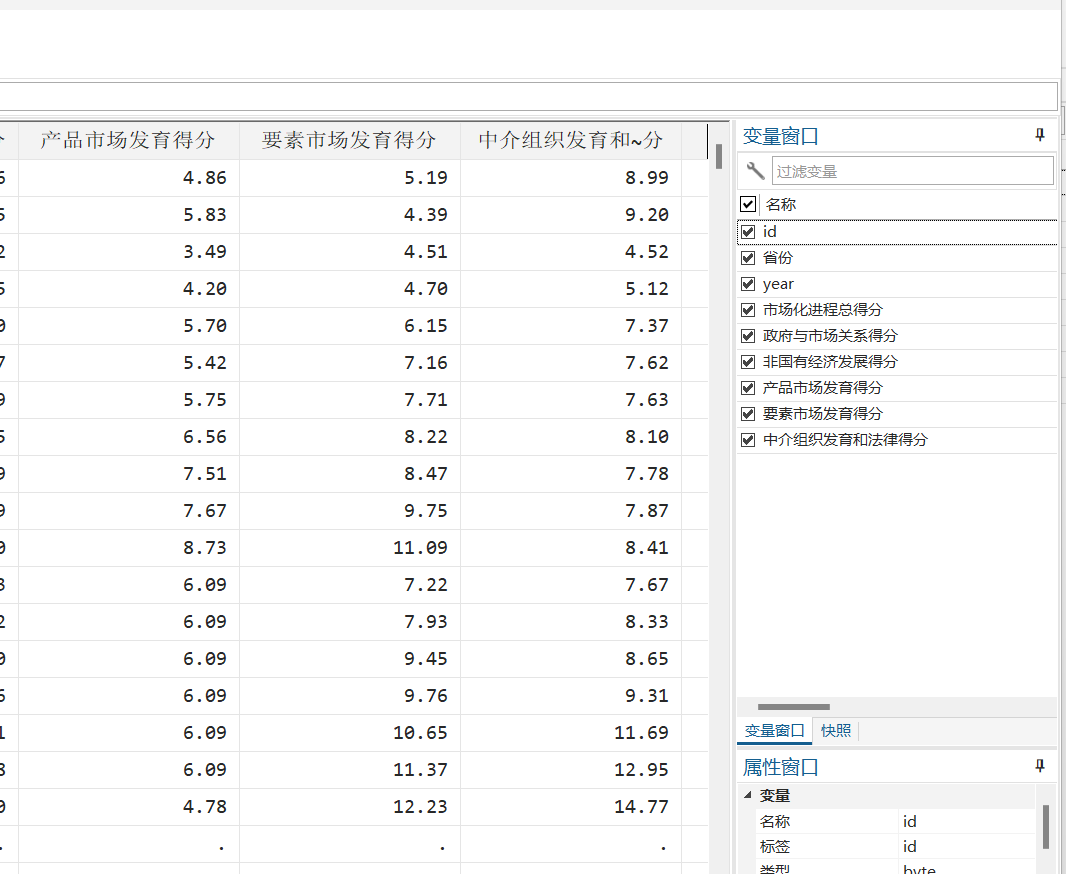The height and width of the screenshot is (874, 1066).
Task: Open the wrench filter options icon
Action: [x=755, y=171]
